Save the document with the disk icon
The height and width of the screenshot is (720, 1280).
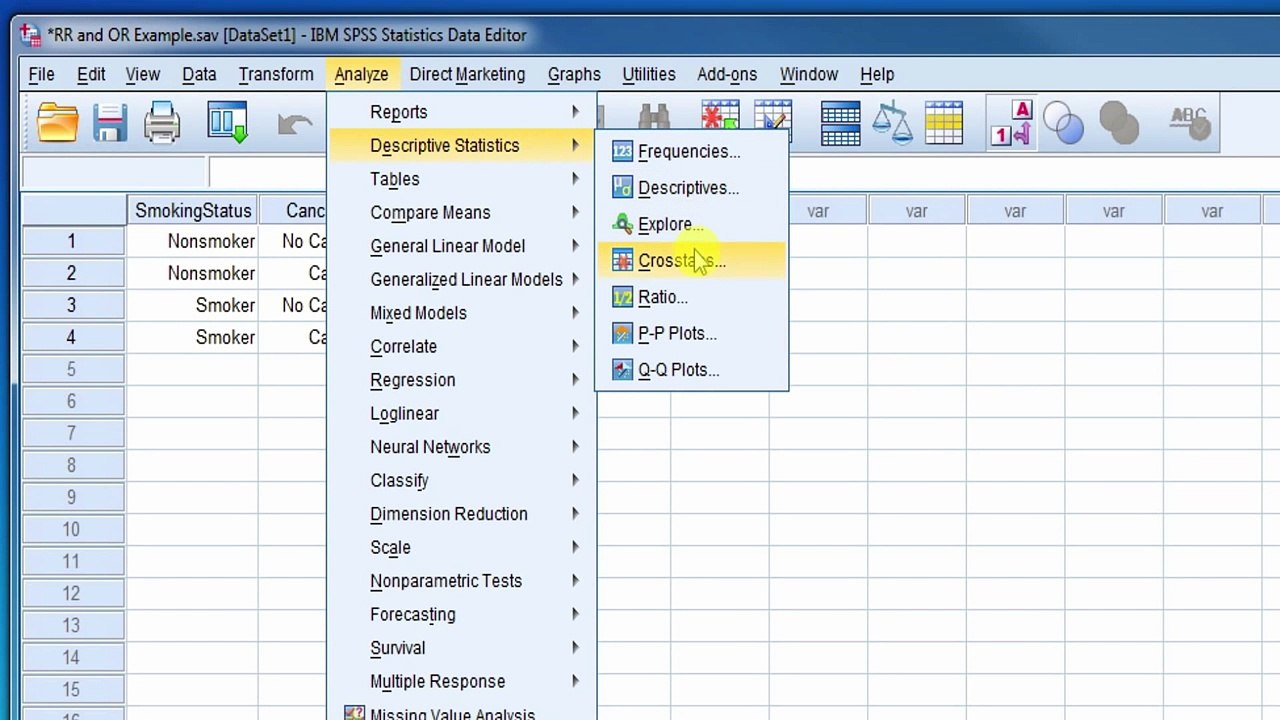(x=110, y=123)
